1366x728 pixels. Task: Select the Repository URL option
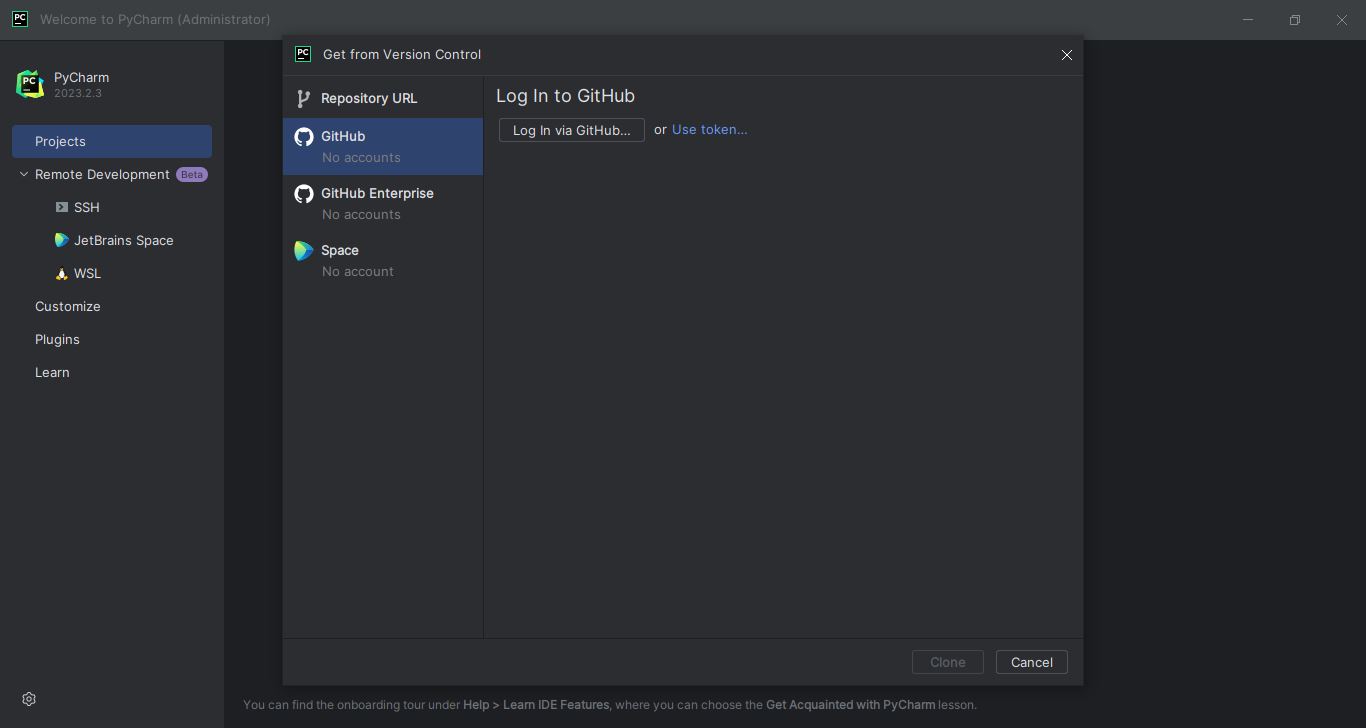tap(383, 98)
